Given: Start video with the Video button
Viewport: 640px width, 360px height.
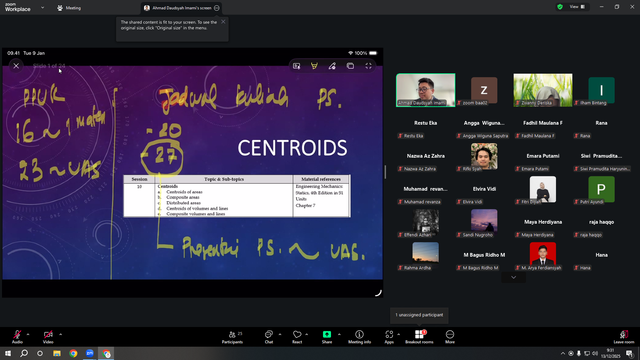Looking at the screenshot, I should pyautogui.click(x=48, y=336).
